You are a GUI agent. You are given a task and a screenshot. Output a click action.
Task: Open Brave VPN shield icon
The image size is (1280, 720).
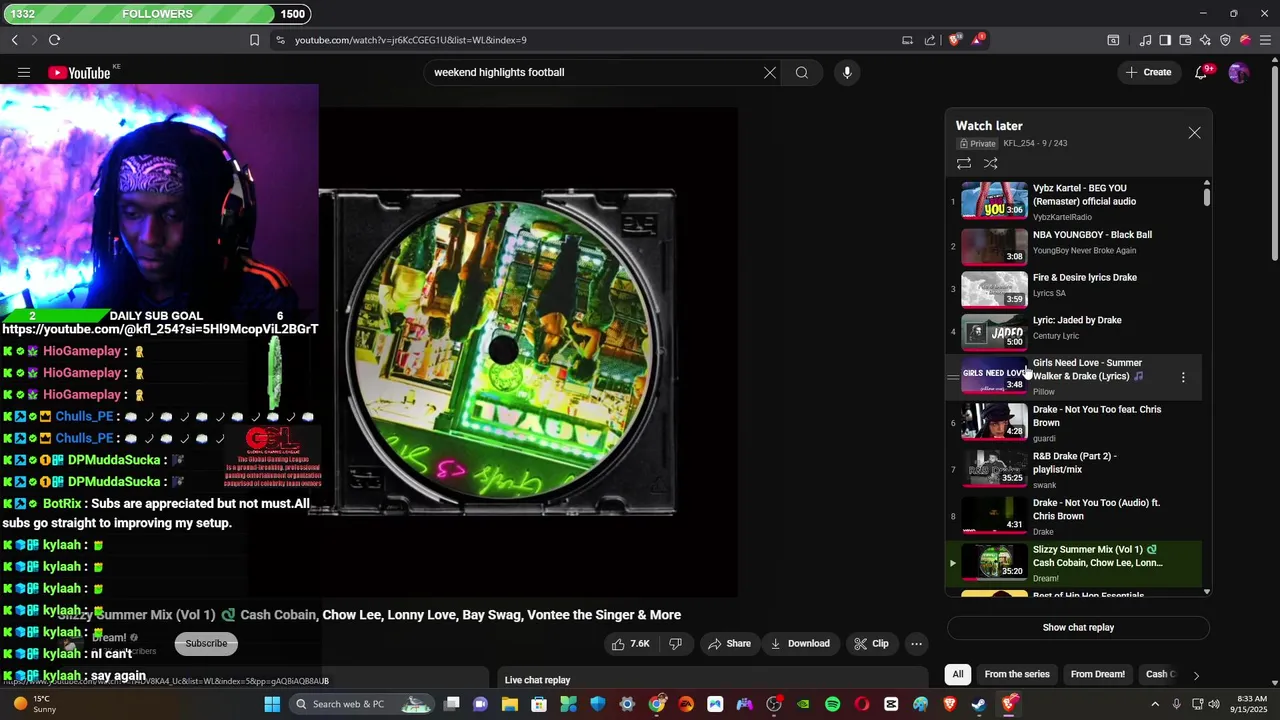click(x=1225, y=40)
